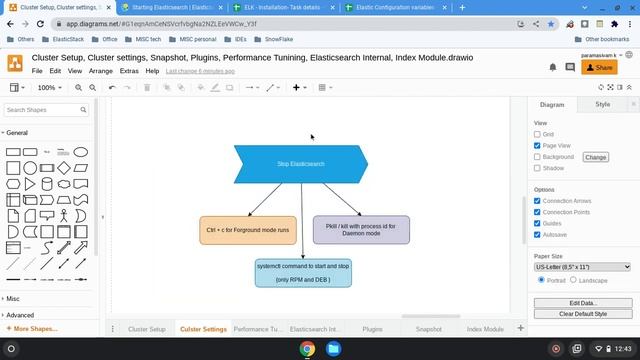Click the Share button
Screen dimensions: 640x360
point(599,68)
